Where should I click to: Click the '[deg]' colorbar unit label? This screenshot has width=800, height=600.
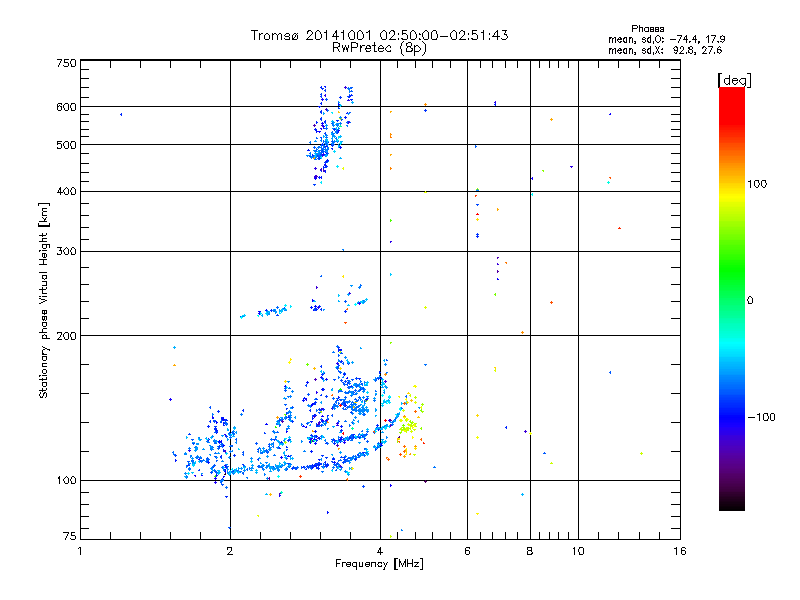734,80
